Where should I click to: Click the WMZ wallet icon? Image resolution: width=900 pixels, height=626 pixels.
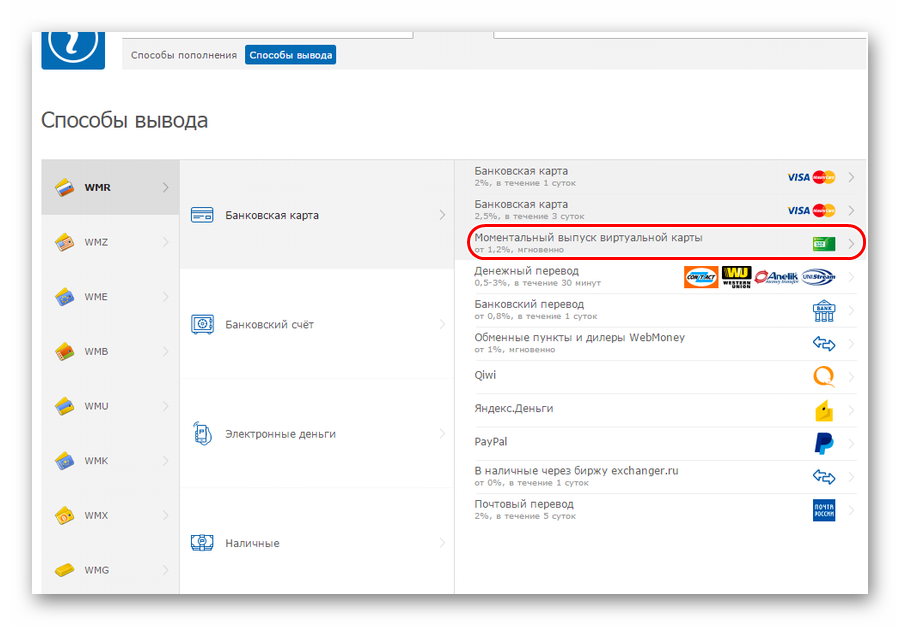[x=64, y=242]
